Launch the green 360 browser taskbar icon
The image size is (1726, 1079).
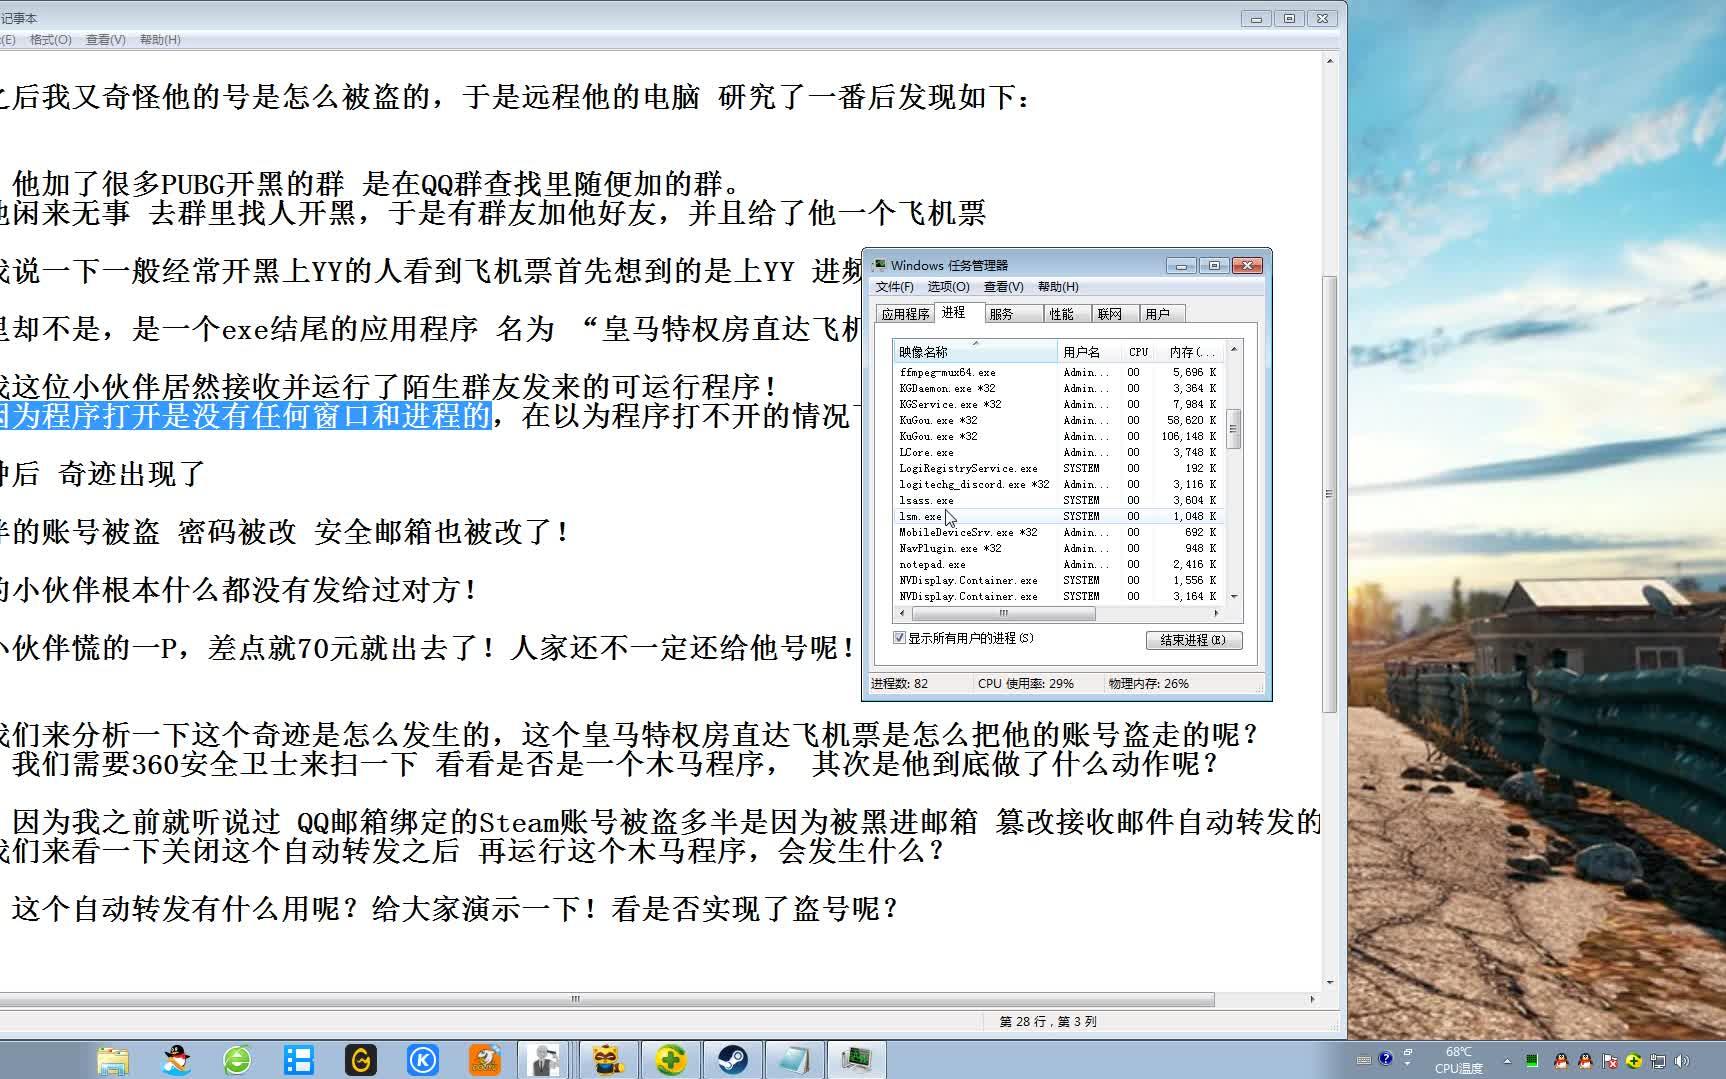point(237,1060)
